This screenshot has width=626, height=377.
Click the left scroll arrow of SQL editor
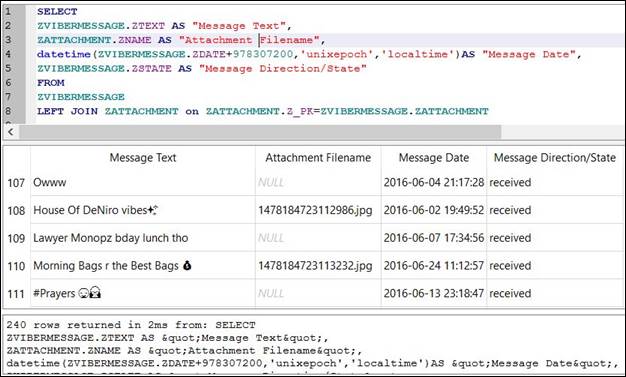tap(11, 132)
